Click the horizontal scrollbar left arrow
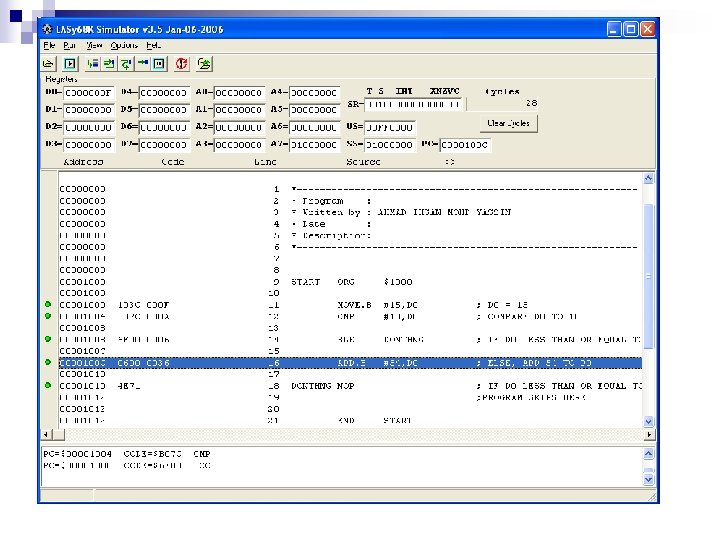The height and width of the screenshot is (540, 720). pos(46,434)
